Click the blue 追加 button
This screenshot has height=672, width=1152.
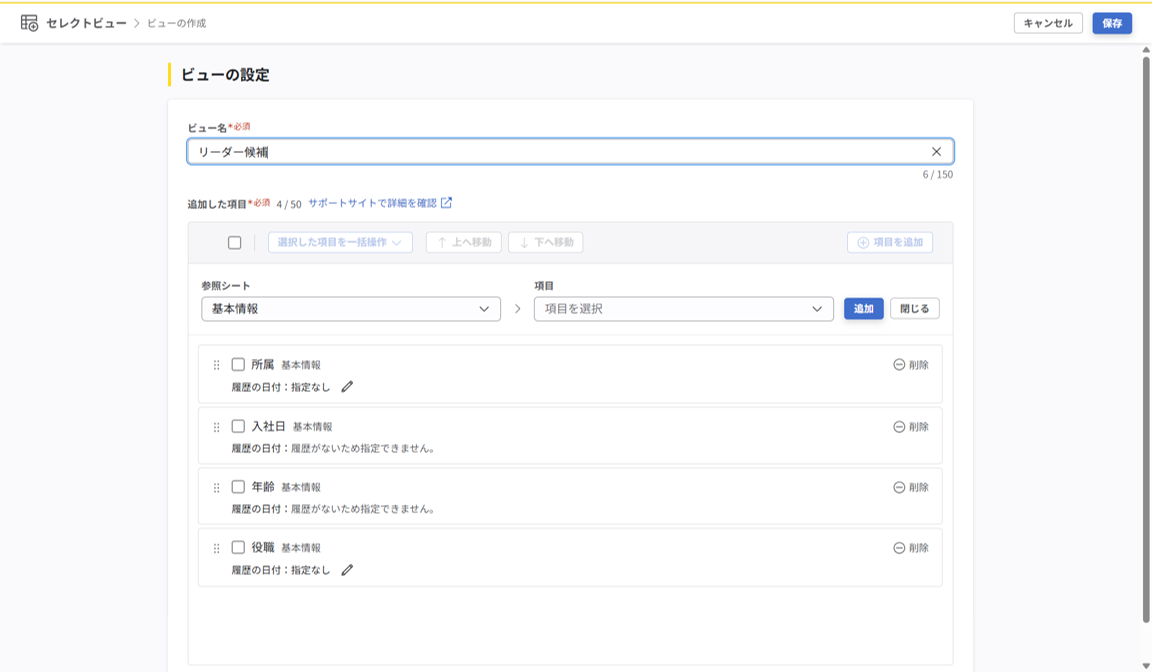coord(863,308)
